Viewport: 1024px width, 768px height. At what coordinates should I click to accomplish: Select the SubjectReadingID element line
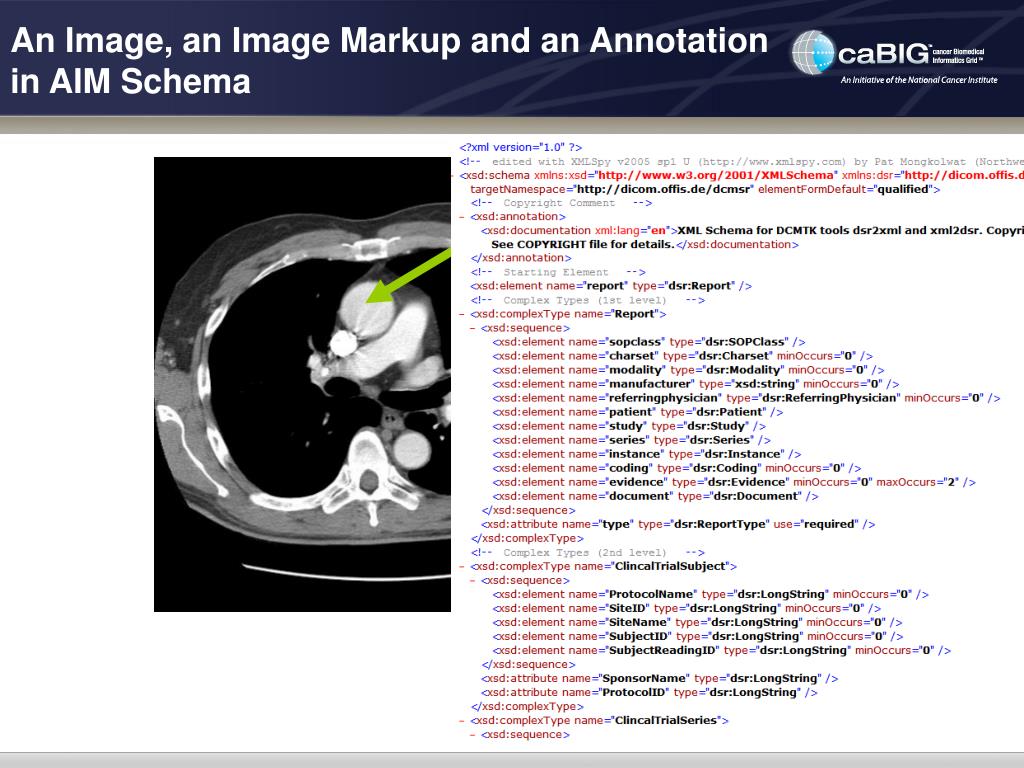[721, 650]
